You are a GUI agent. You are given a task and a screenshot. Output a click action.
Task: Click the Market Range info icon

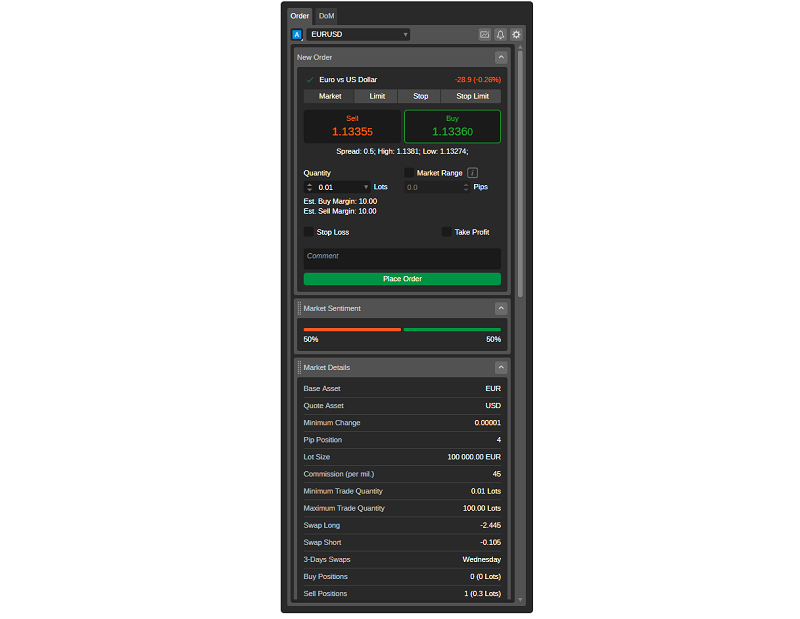coord(472,173)
